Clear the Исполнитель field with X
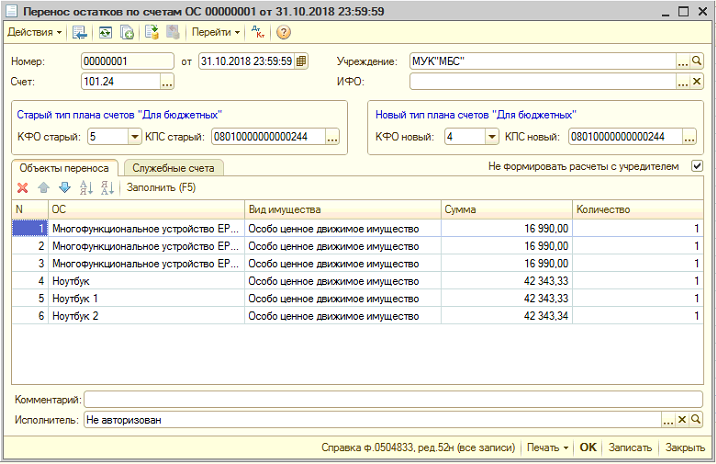Viewport: 716px width, 464px height. pos(682,420)
